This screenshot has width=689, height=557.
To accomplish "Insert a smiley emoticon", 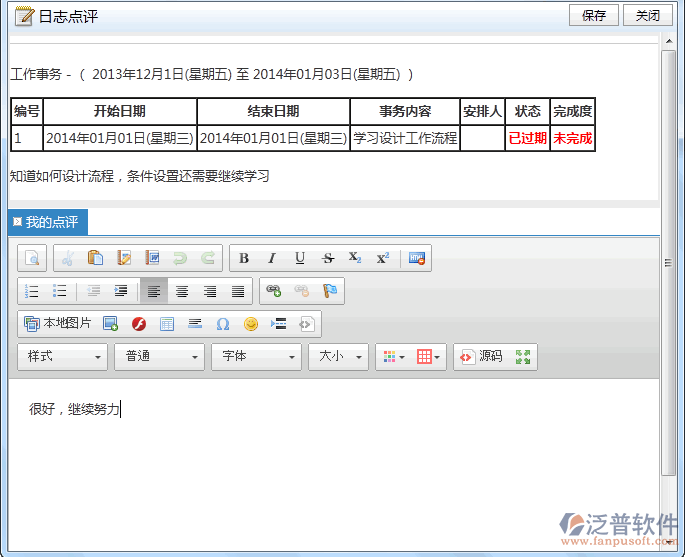I will tap(251, 324).
